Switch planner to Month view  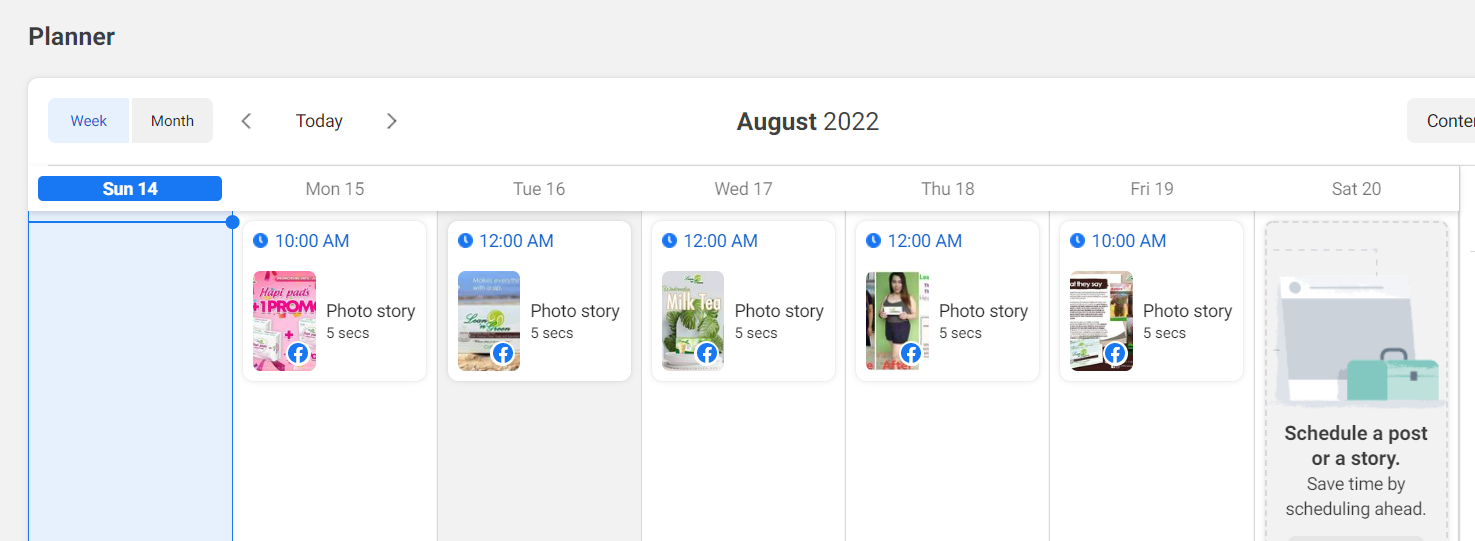[x=172, y=121]
